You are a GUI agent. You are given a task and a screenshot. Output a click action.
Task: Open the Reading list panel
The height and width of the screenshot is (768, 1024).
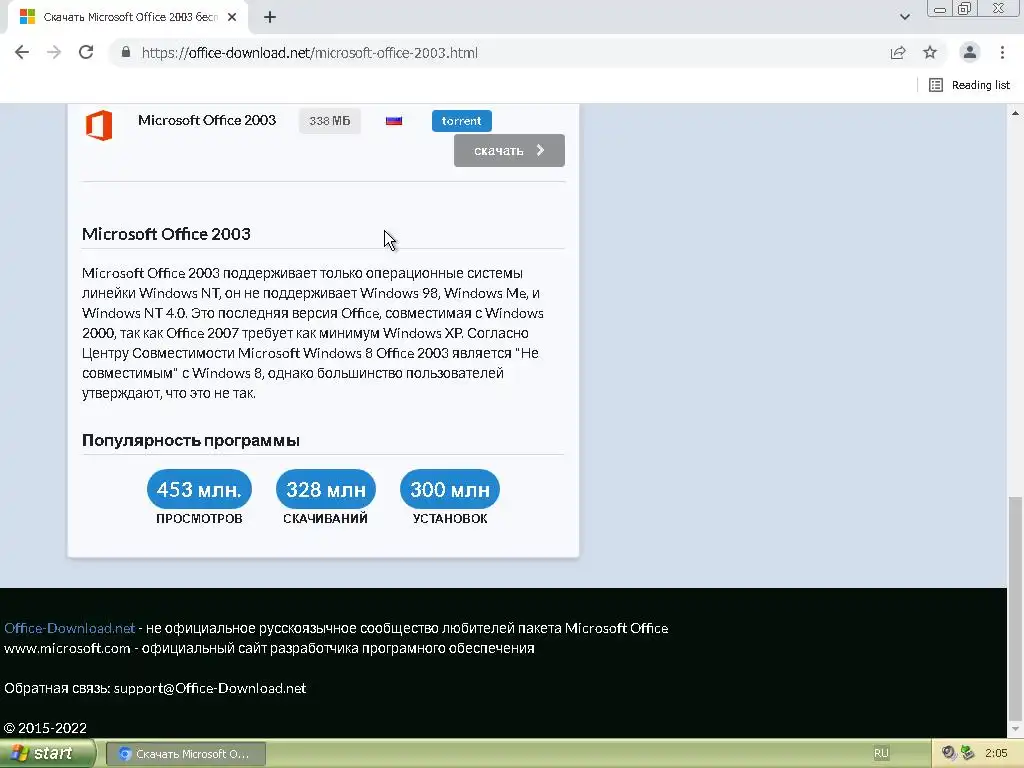(x=969, y=85)
